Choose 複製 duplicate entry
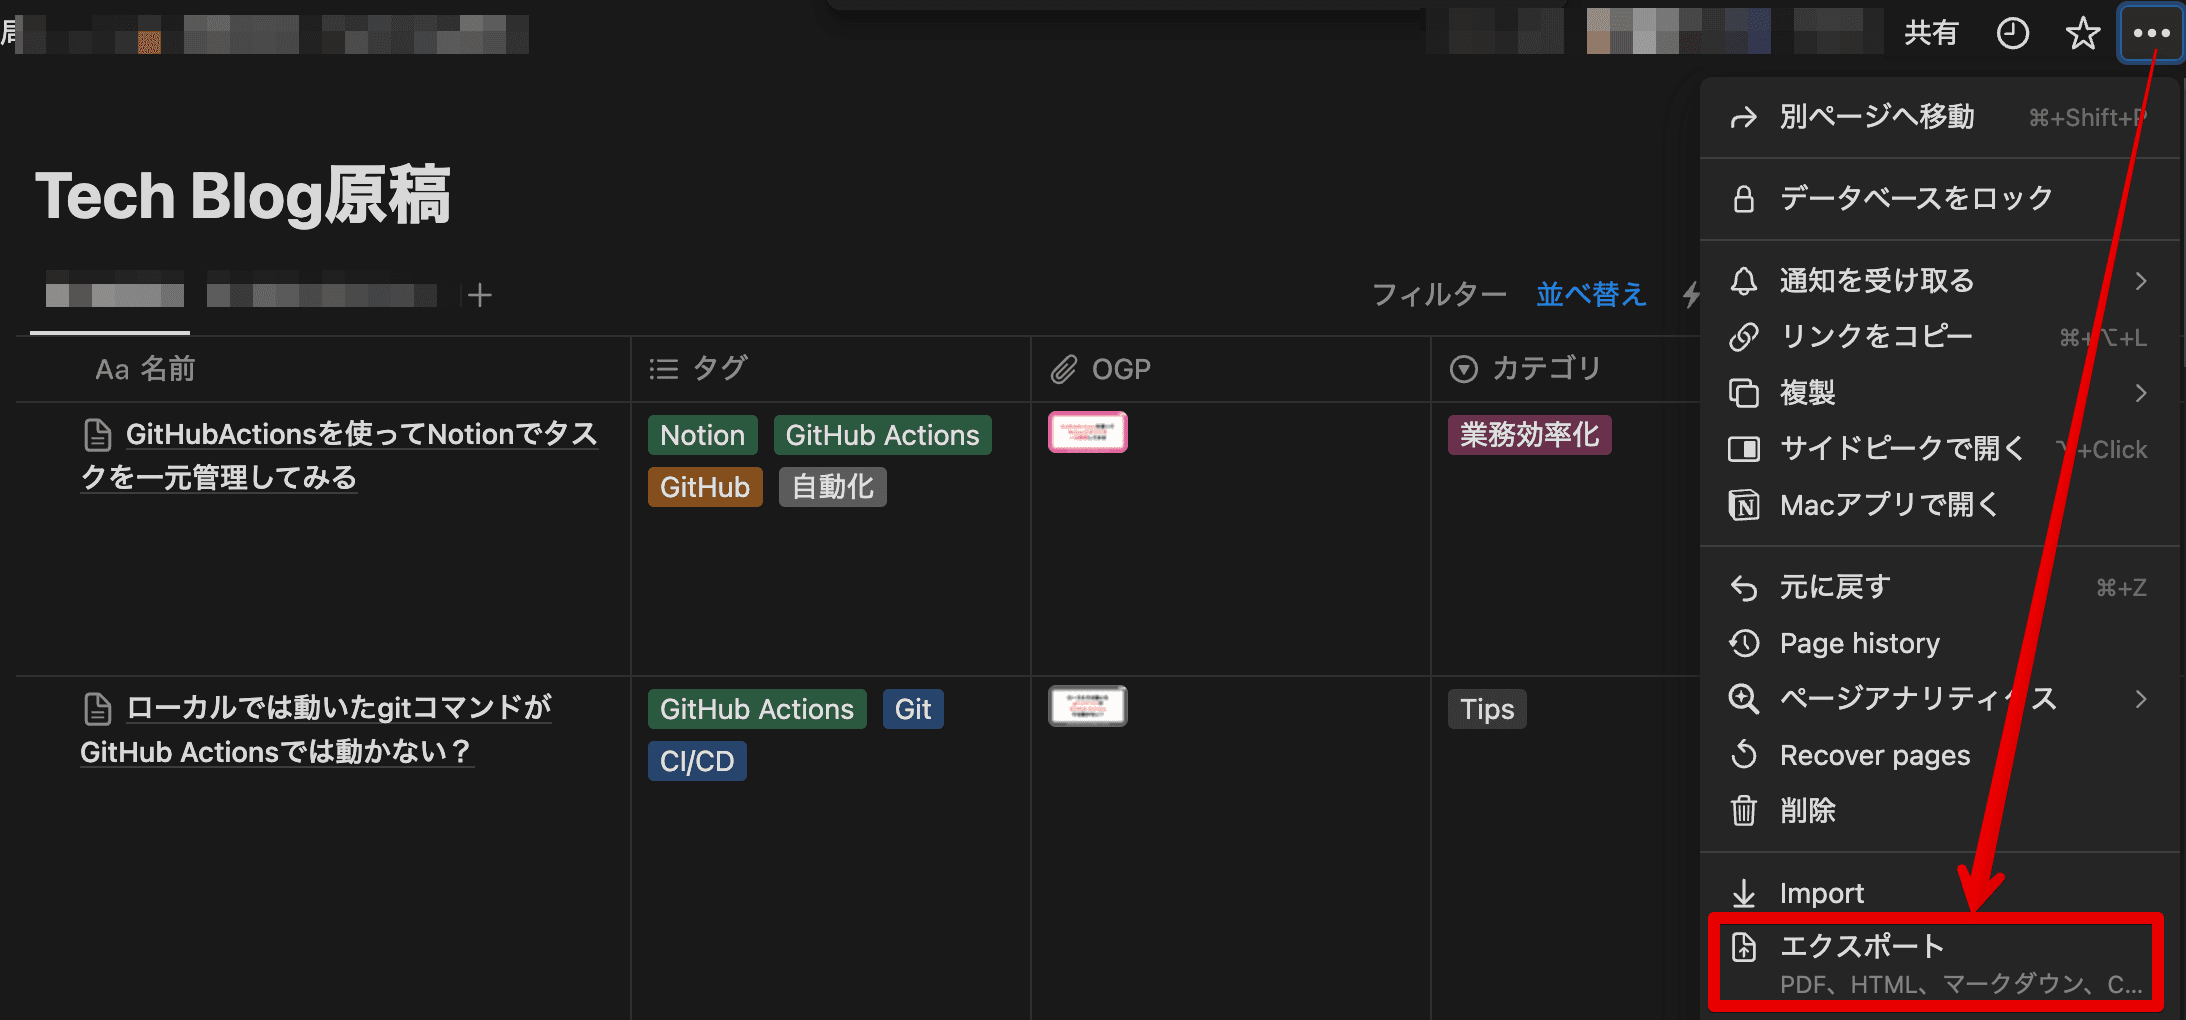This screenshot has width=2186, height=1020. 1938,393
